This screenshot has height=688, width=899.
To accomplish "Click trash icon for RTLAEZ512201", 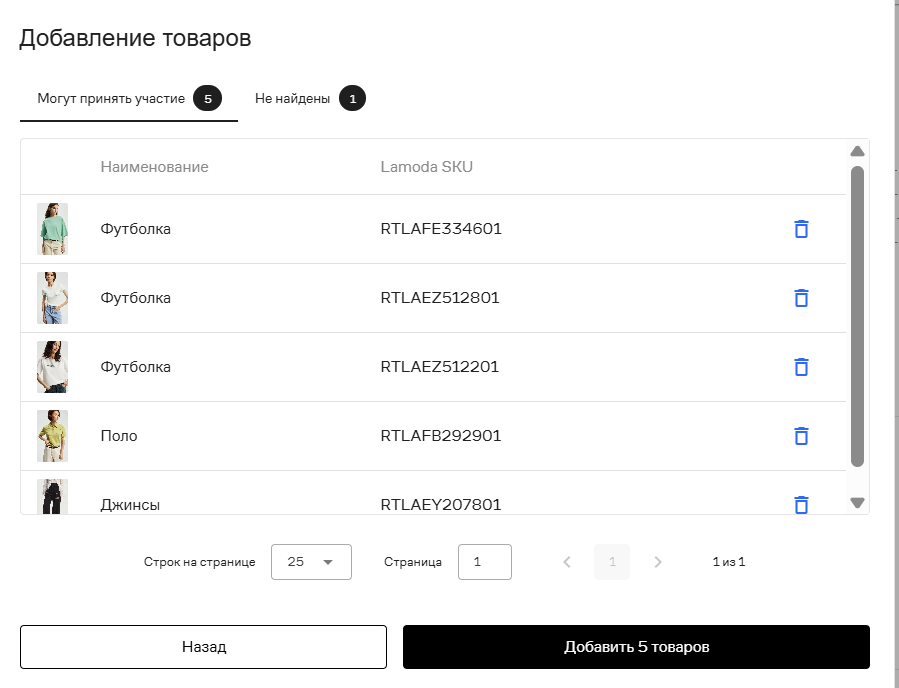I will click(x=801, y=366).
